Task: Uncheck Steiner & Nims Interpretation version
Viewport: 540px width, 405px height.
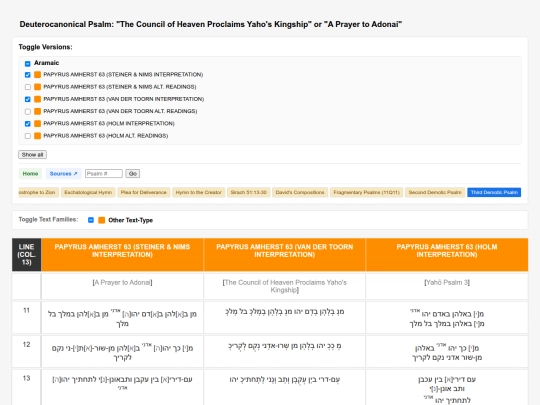Action: [x=28, y=75]
